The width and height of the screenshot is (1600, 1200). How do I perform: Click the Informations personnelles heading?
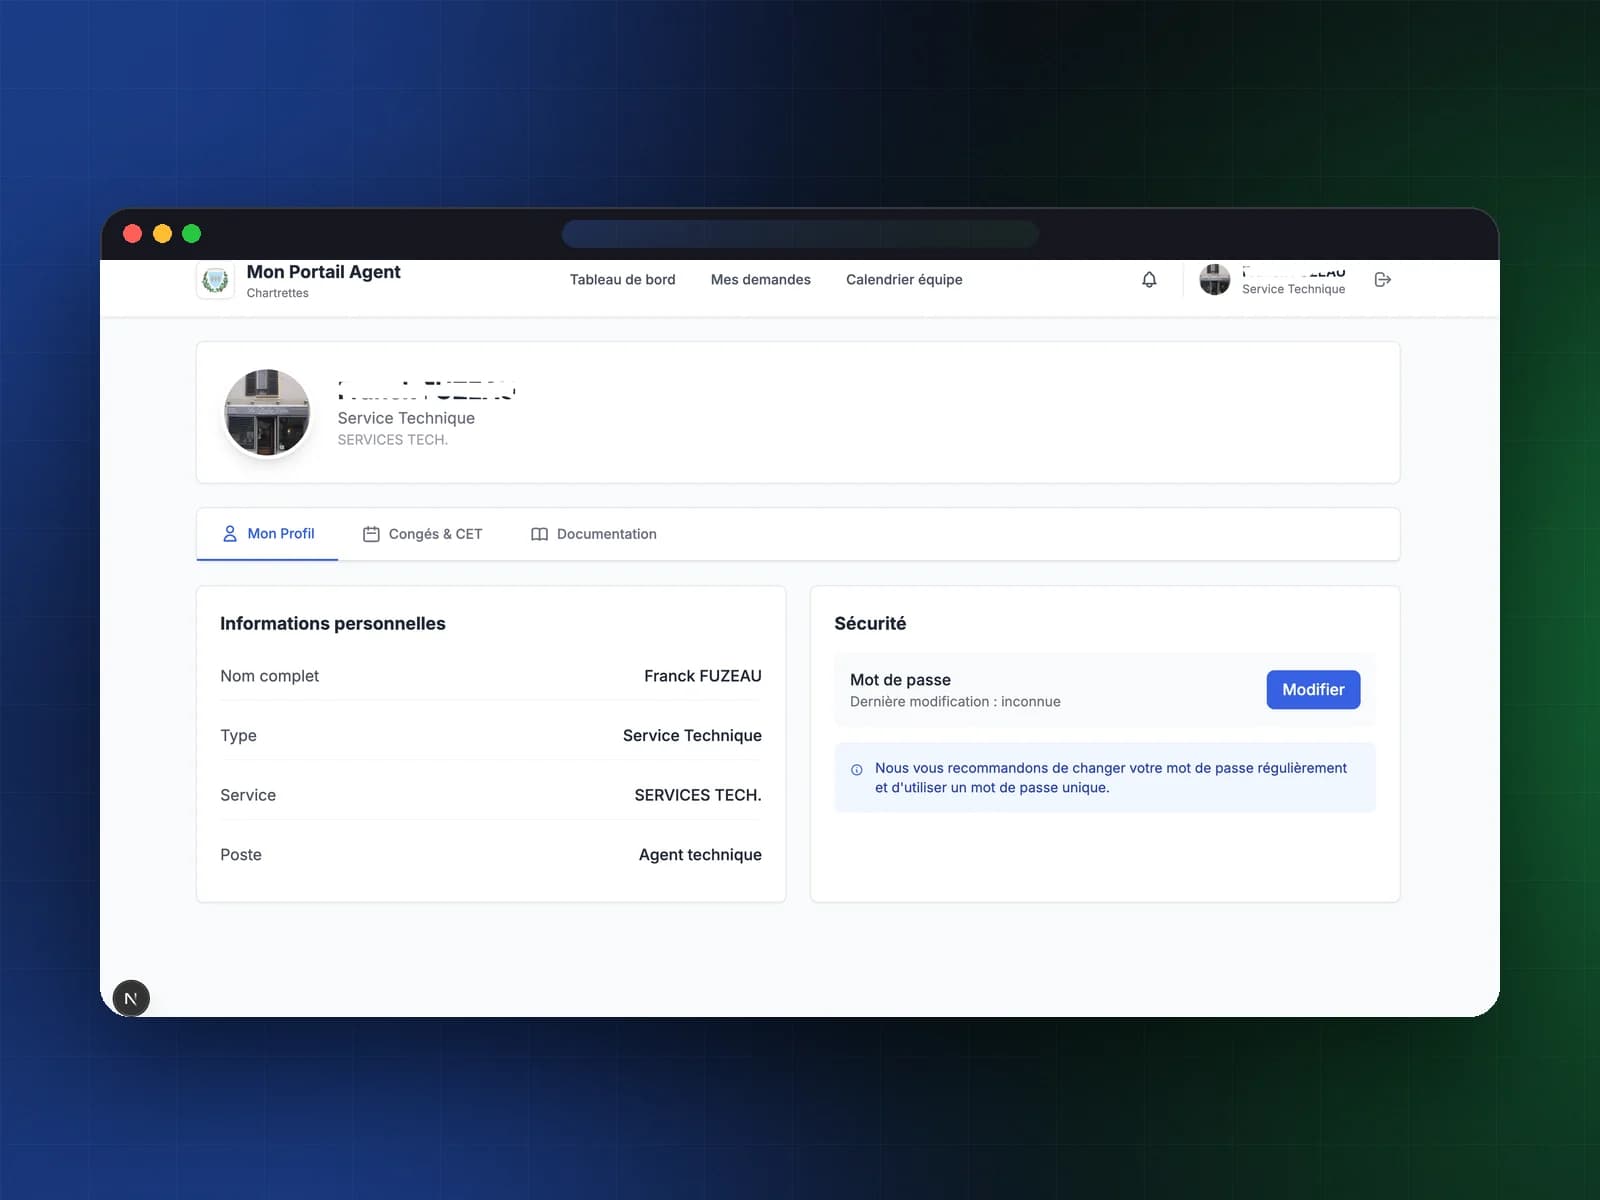pos(333,624)
